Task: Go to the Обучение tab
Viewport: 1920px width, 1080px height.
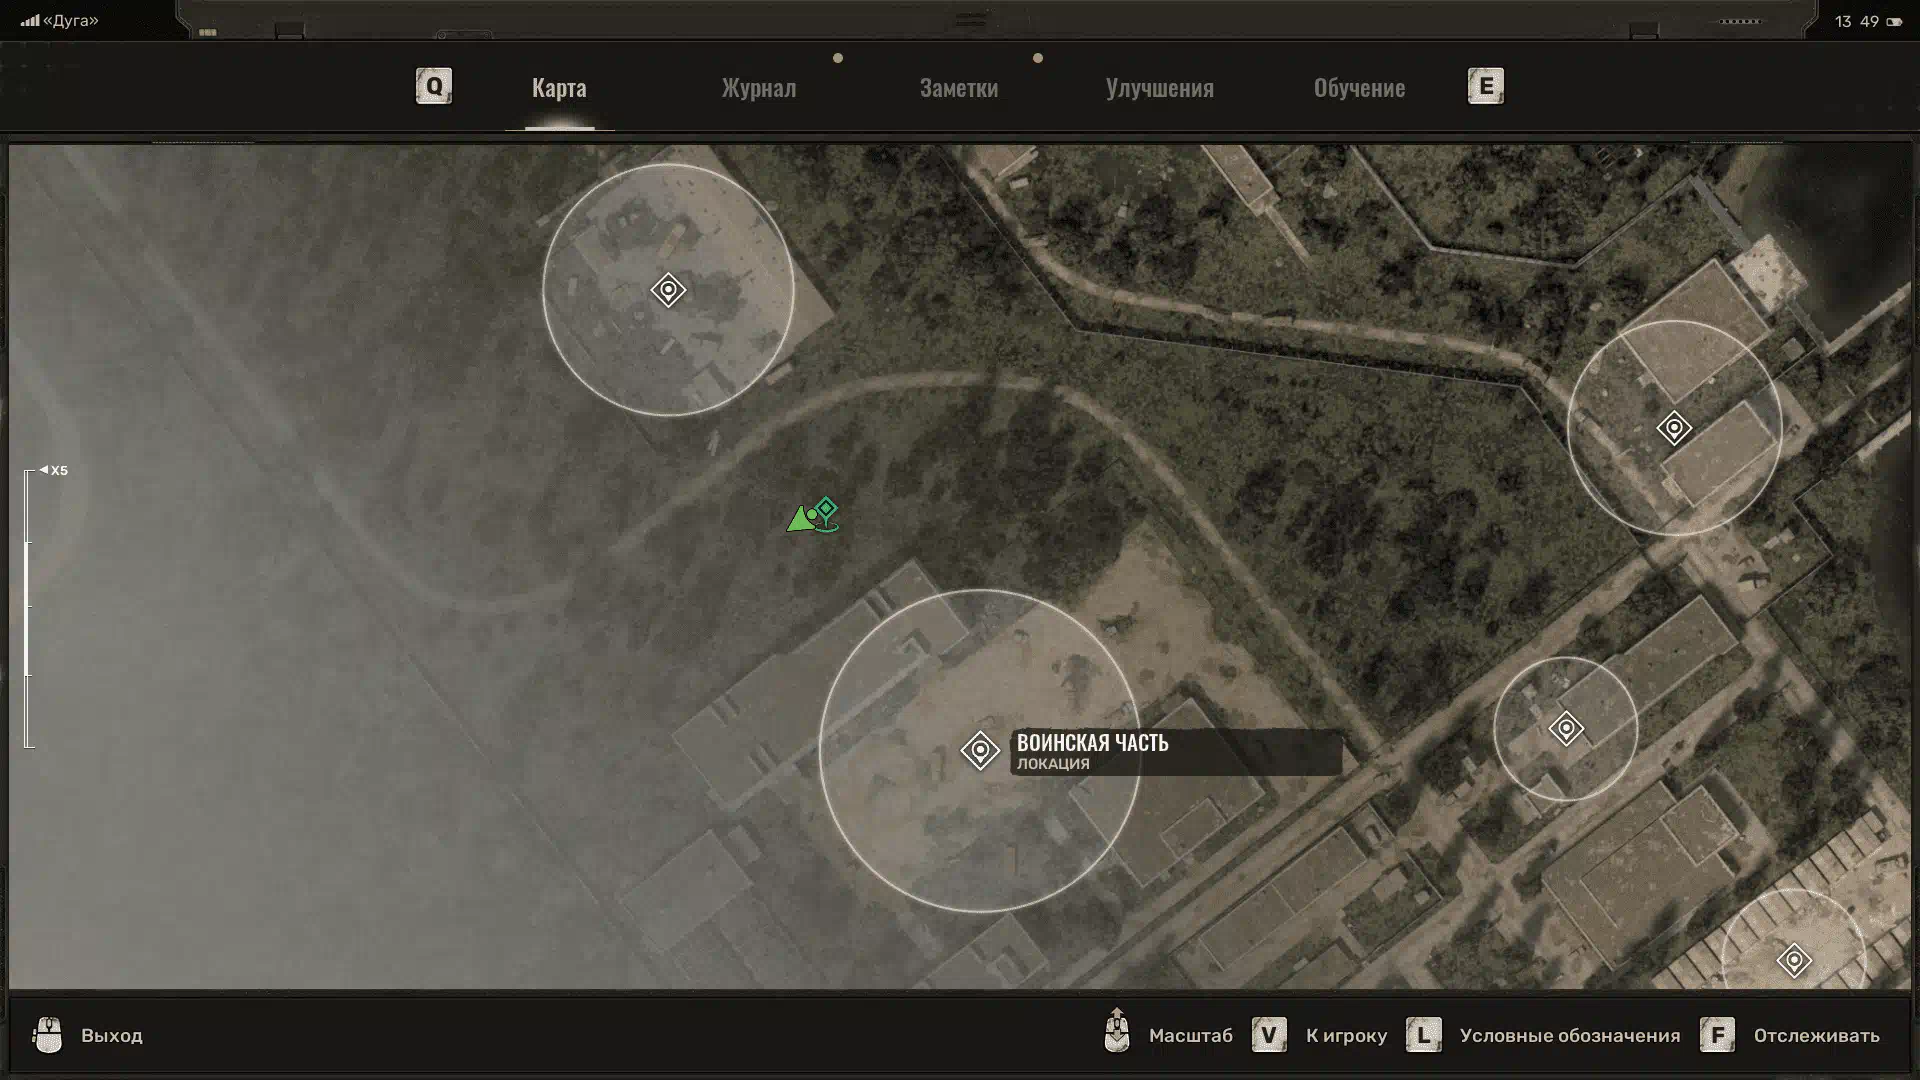Action: pyautogui.click(x=1359, y=88)
